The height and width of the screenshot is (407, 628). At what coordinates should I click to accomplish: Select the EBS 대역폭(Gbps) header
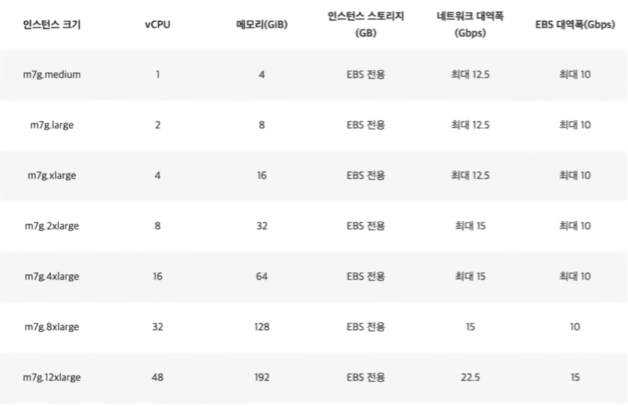[x=575, y=24]
